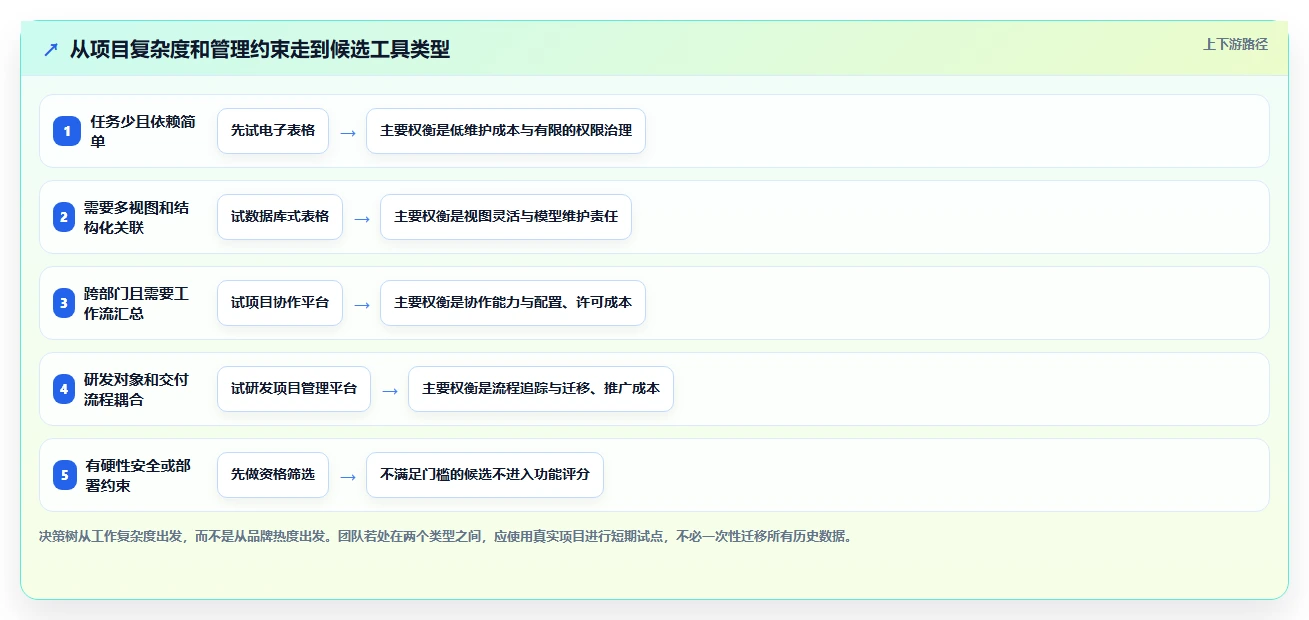The width and height of the screenshot is (1309, 620).
Task: Click the 不满足门槛的候选不进入功能评分 box
Action: click(485, 475)
